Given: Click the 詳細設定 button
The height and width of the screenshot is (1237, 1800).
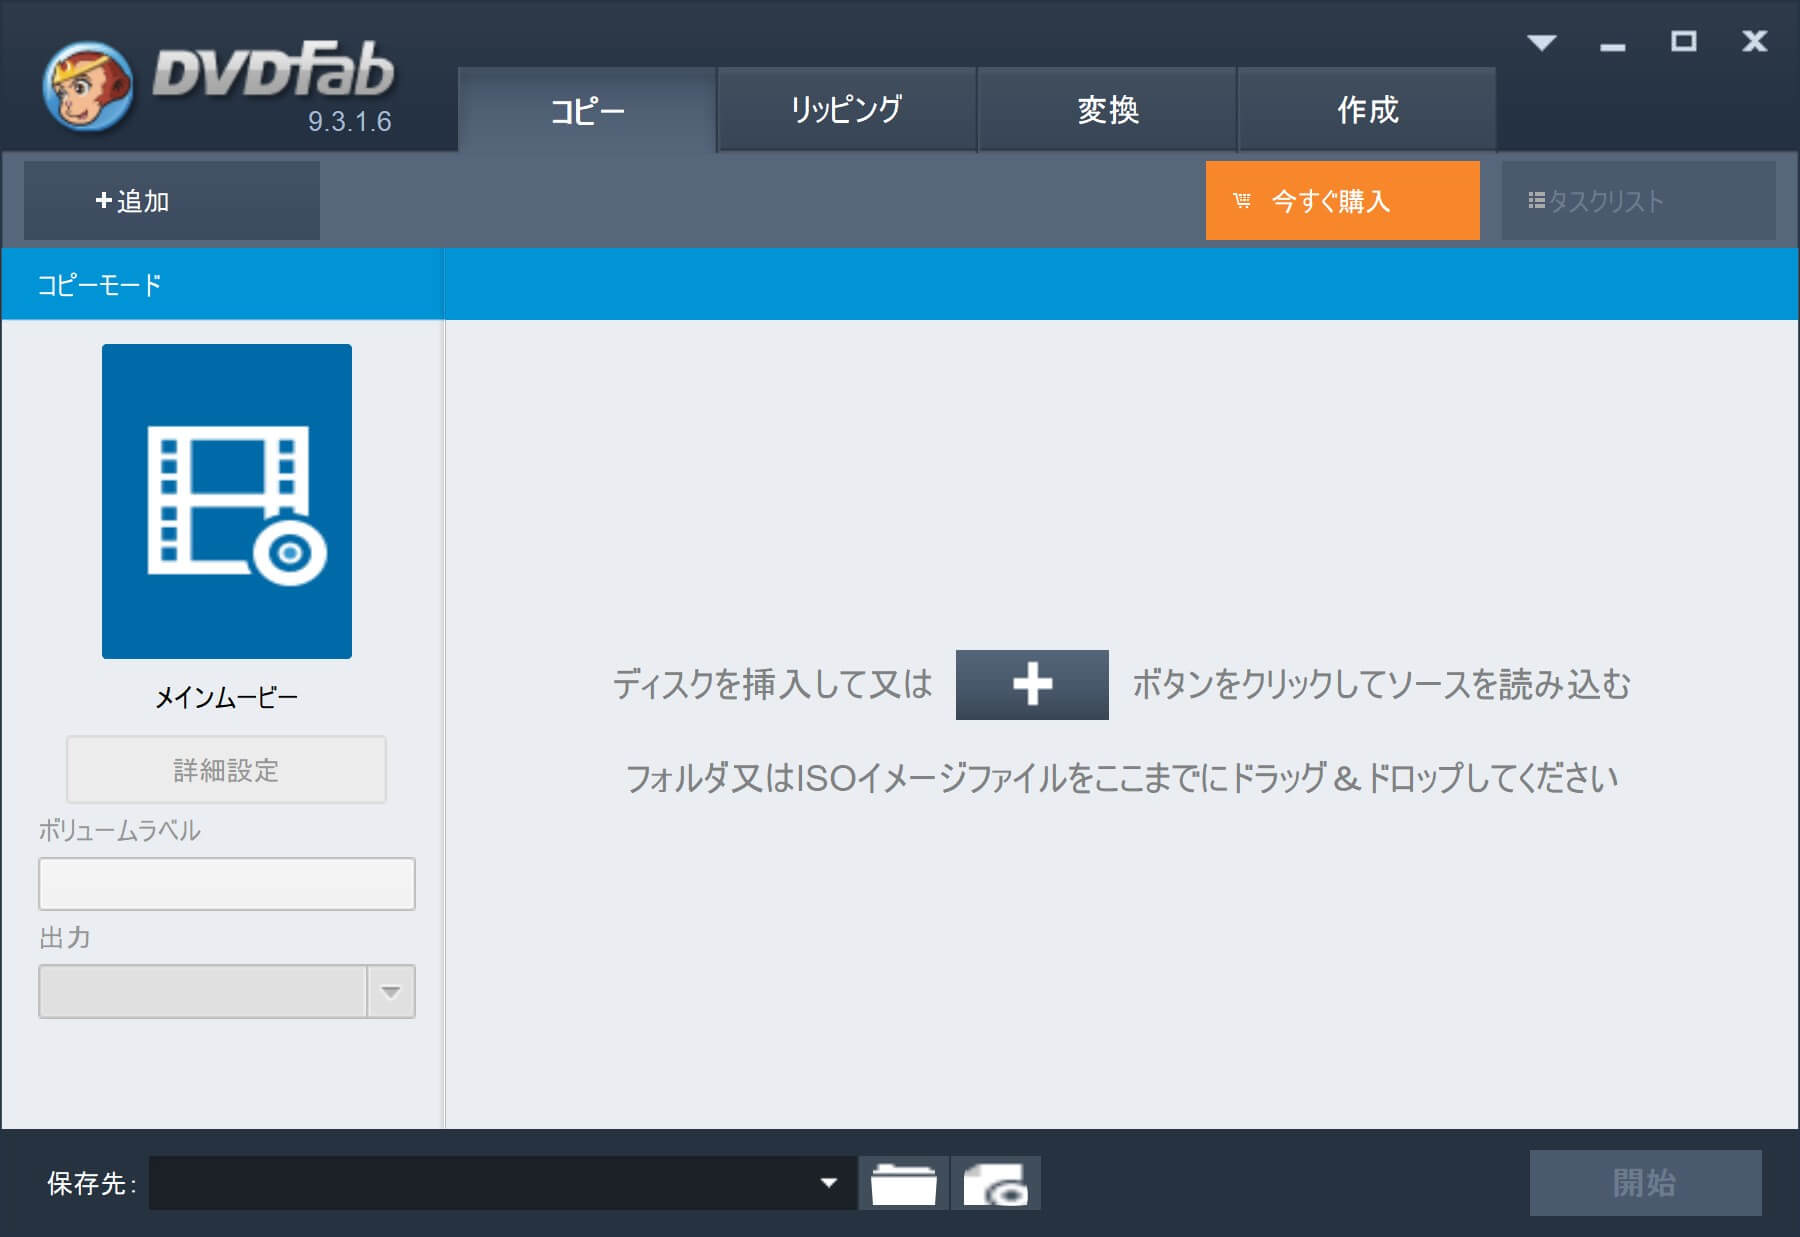Looking at the screenshot, I should coord(226,770).
